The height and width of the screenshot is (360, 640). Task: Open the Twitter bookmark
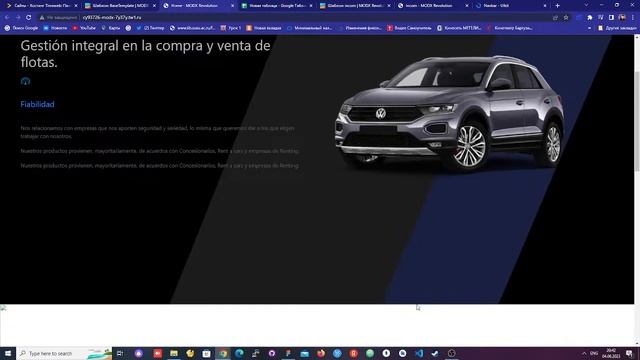[150, 28]
